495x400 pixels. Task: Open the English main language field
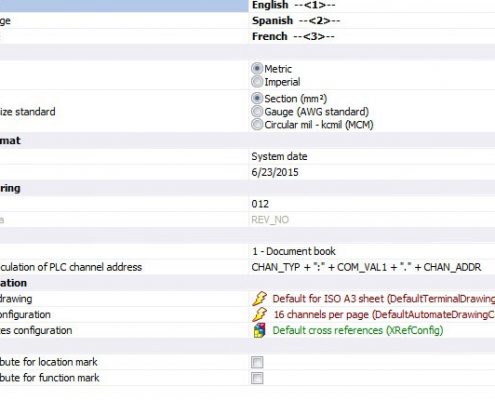tap(372, 5)
